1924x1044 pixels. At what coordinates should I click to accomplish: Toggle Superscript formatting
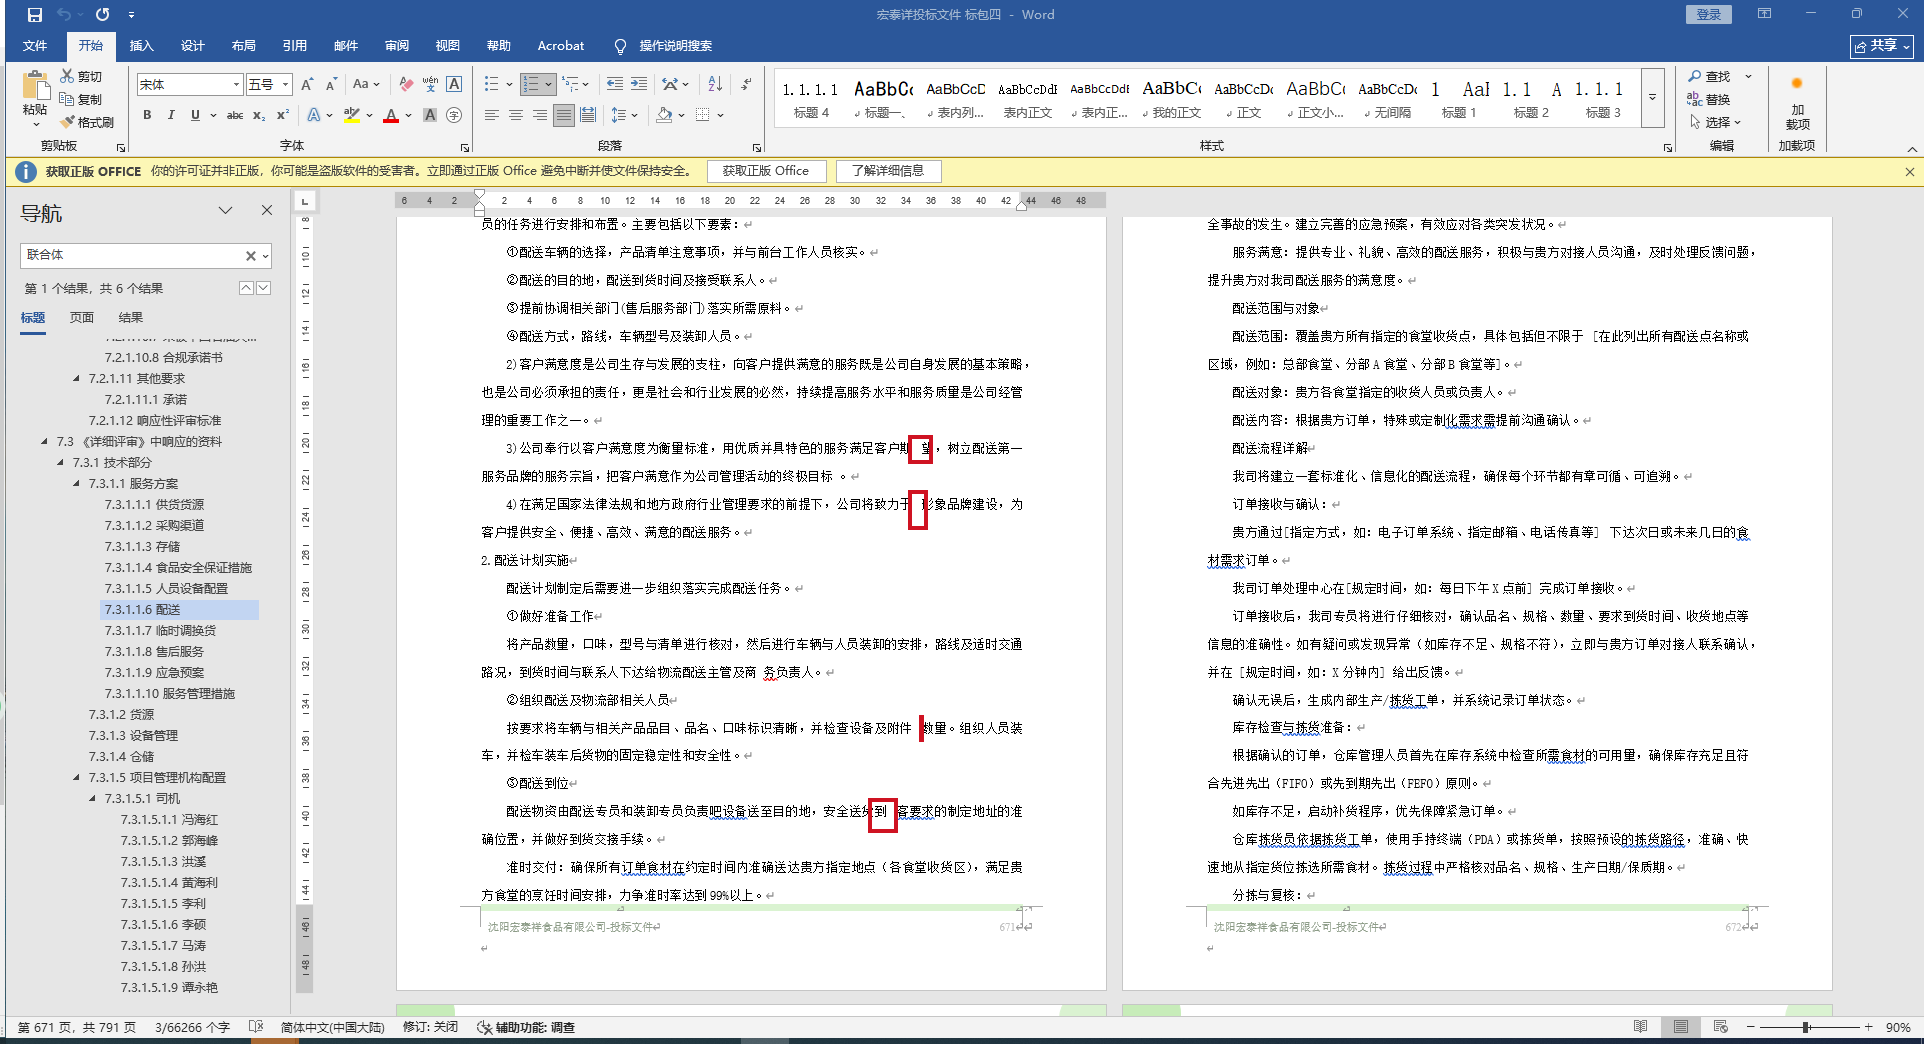(283, 115)
